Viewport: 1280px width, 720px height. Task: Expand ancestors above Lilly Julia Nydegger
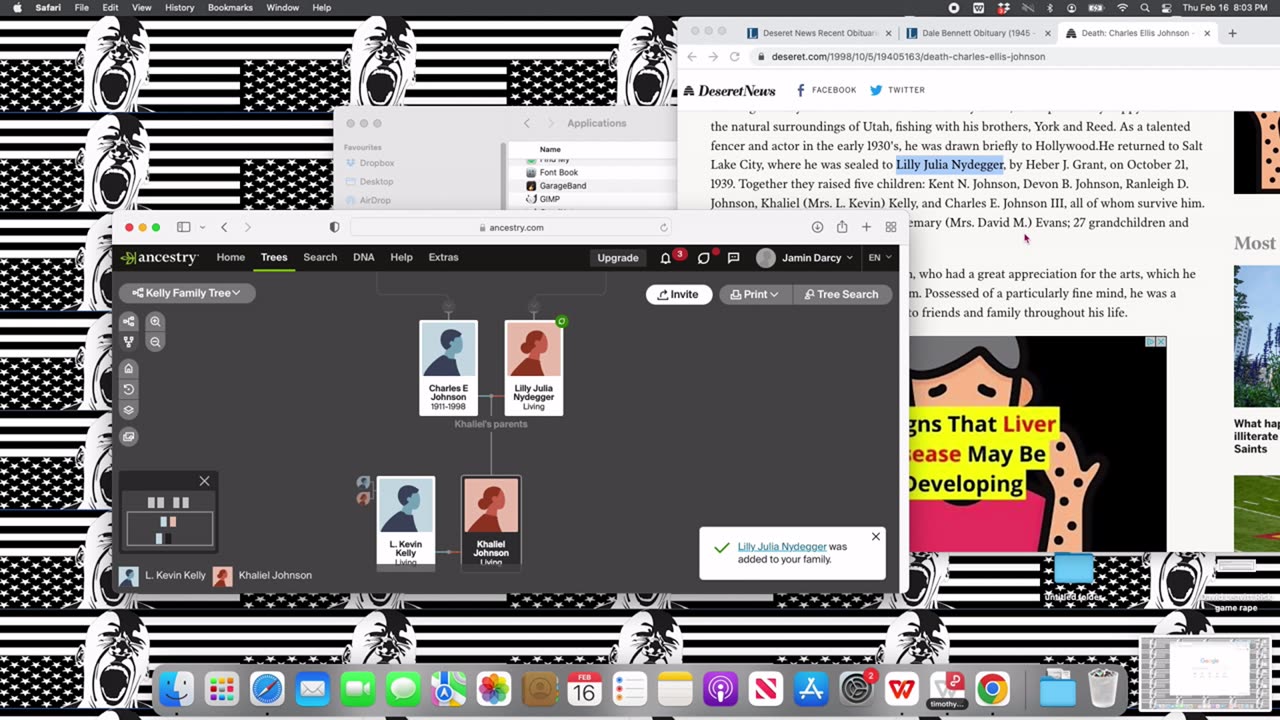coord(534,305)
